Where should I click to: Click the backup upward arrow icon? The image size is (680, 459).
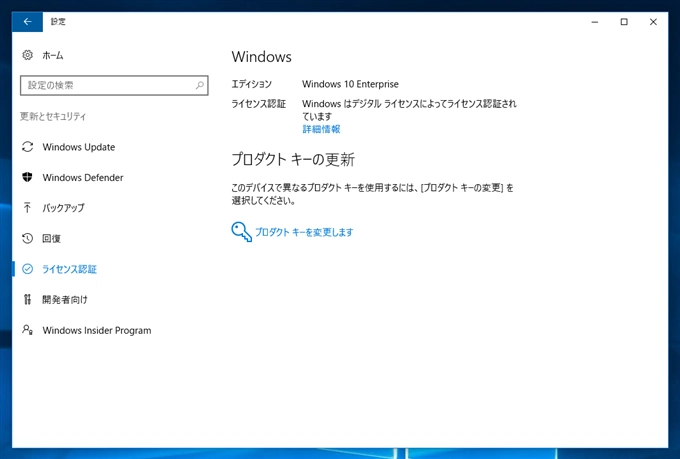[27, 208]
